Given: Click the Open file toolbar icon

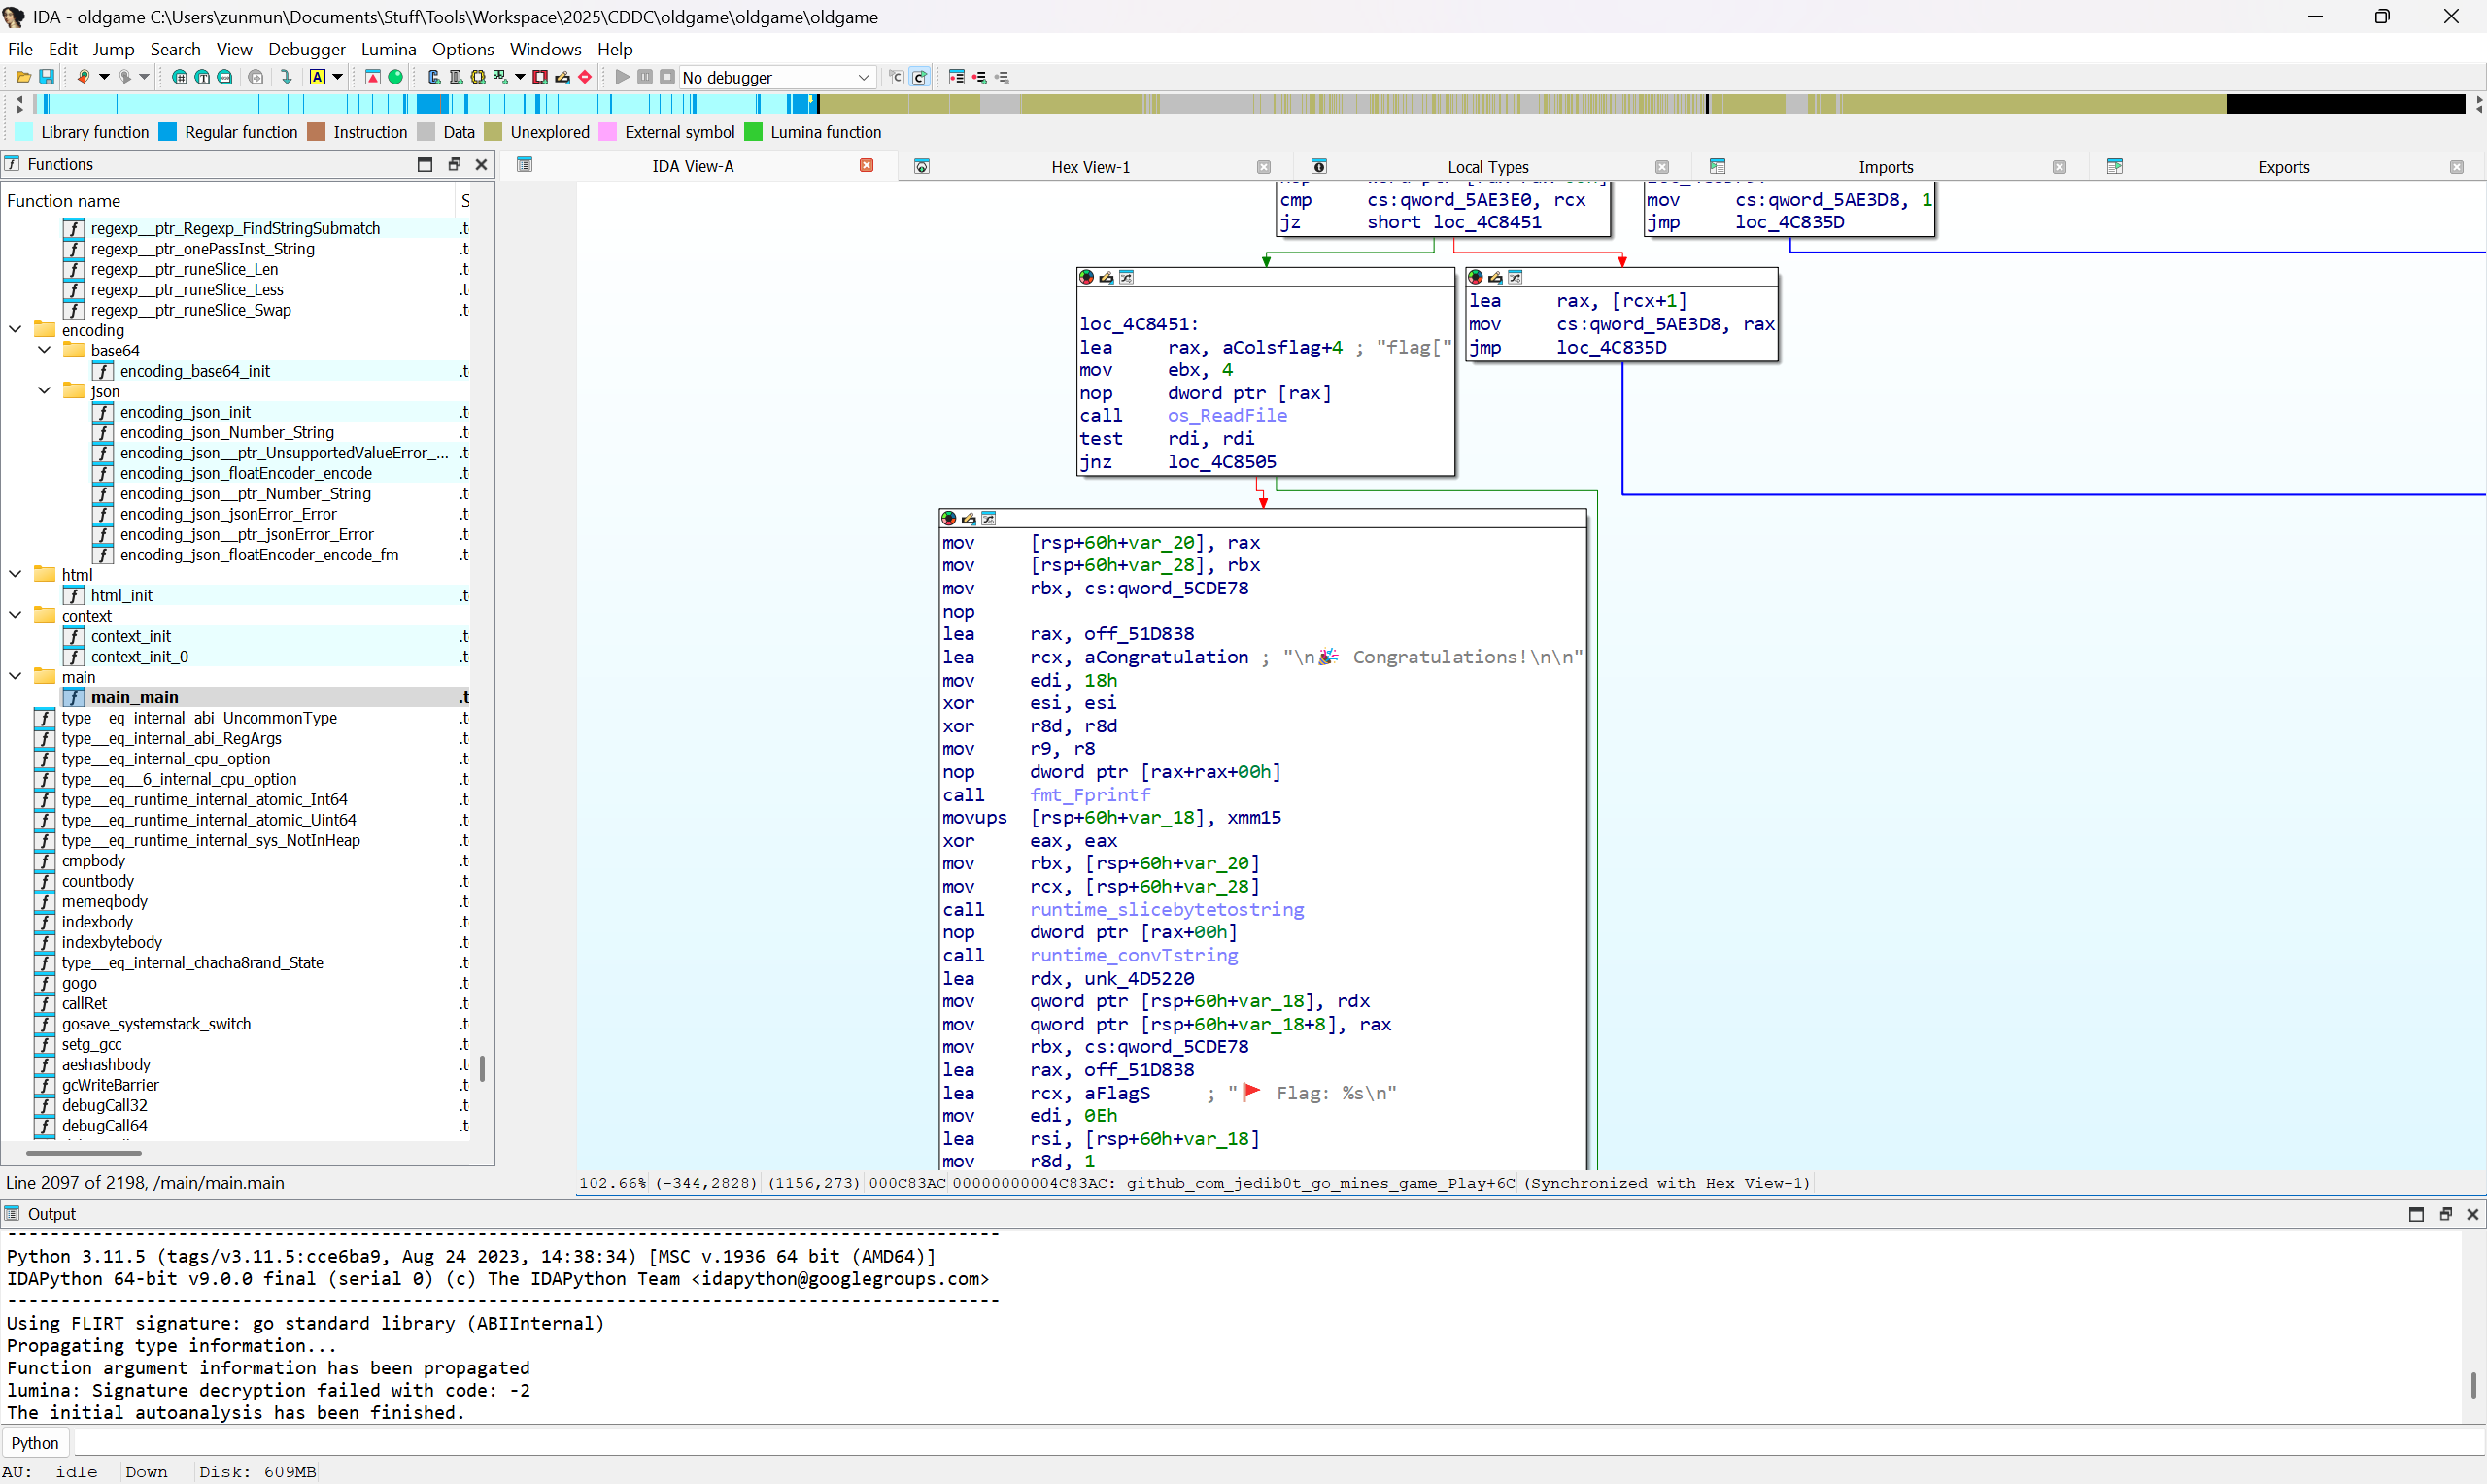Looking at the screenshot, I should click(23, 77).
